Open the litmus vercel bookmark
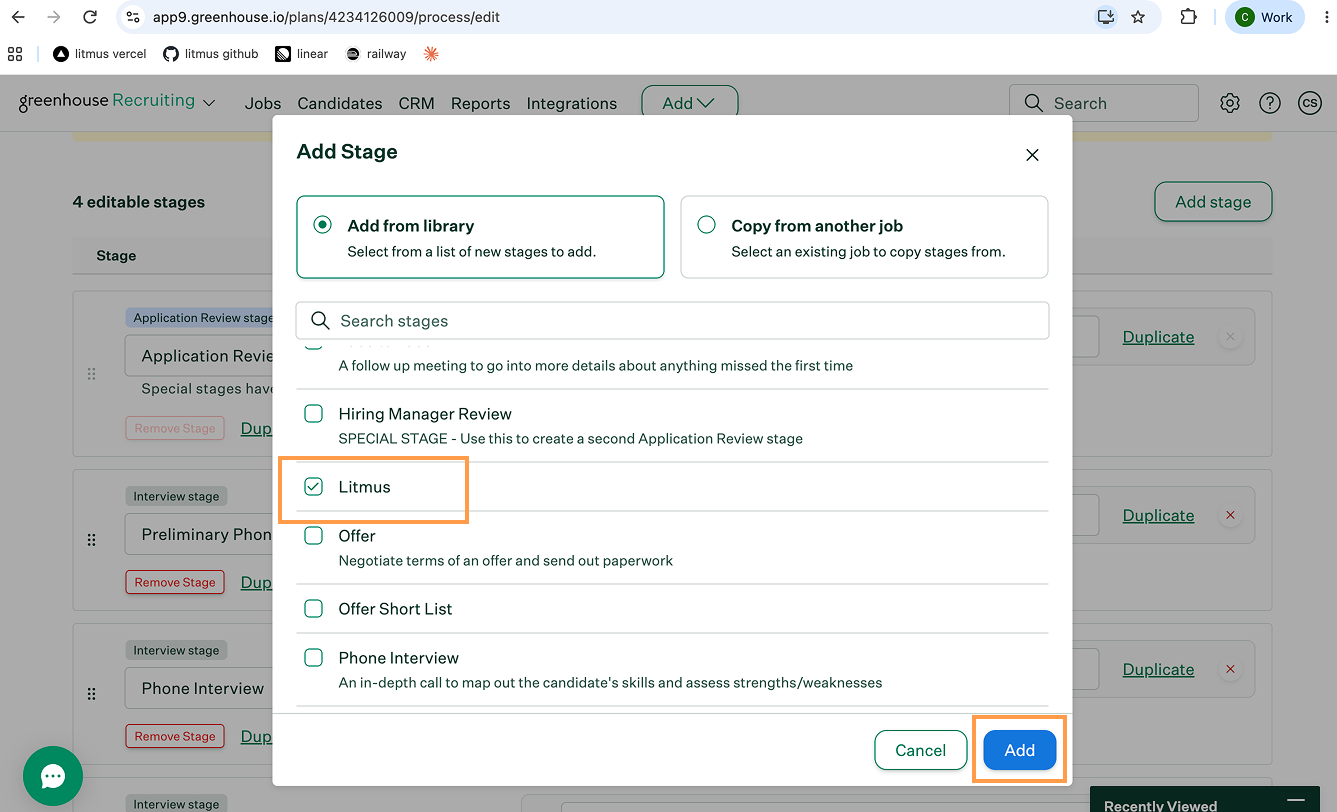Image resolution: width=1337 pixels, height=812 pixels. coord(100,54)
